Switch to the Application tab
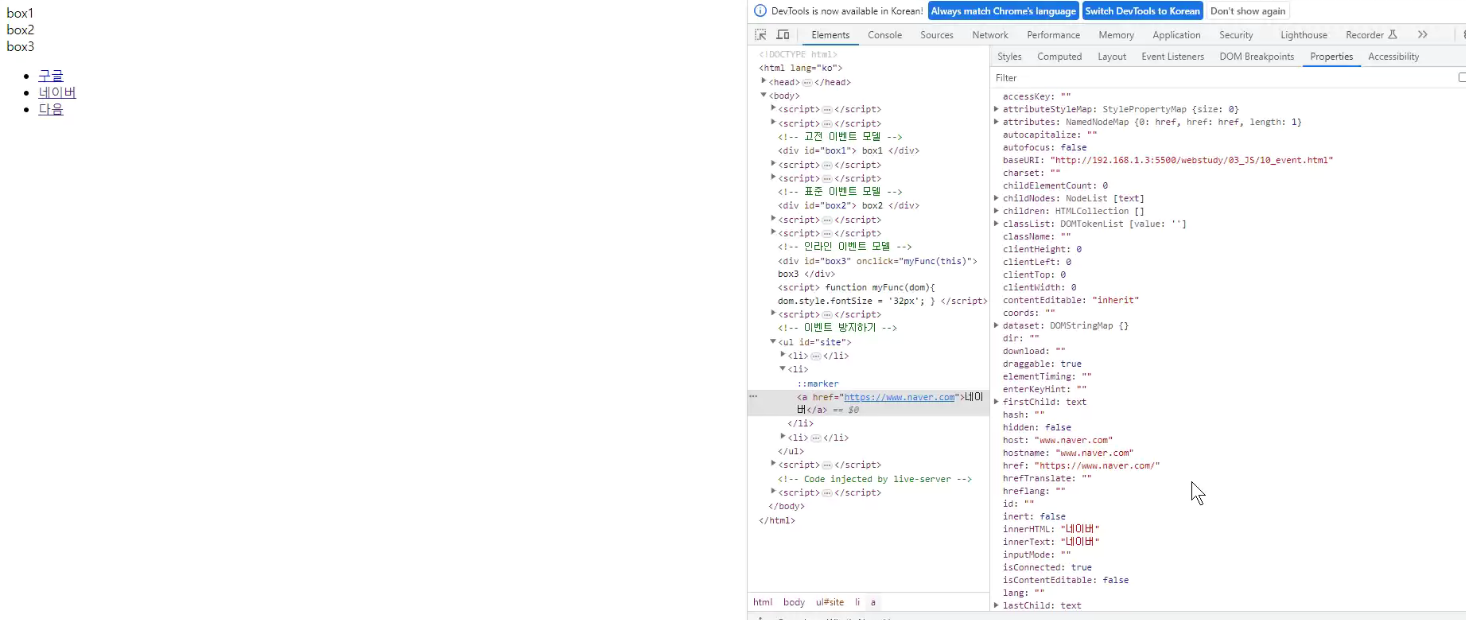1466x620 pixels. pyautogui.click(x=1176, y=35)
